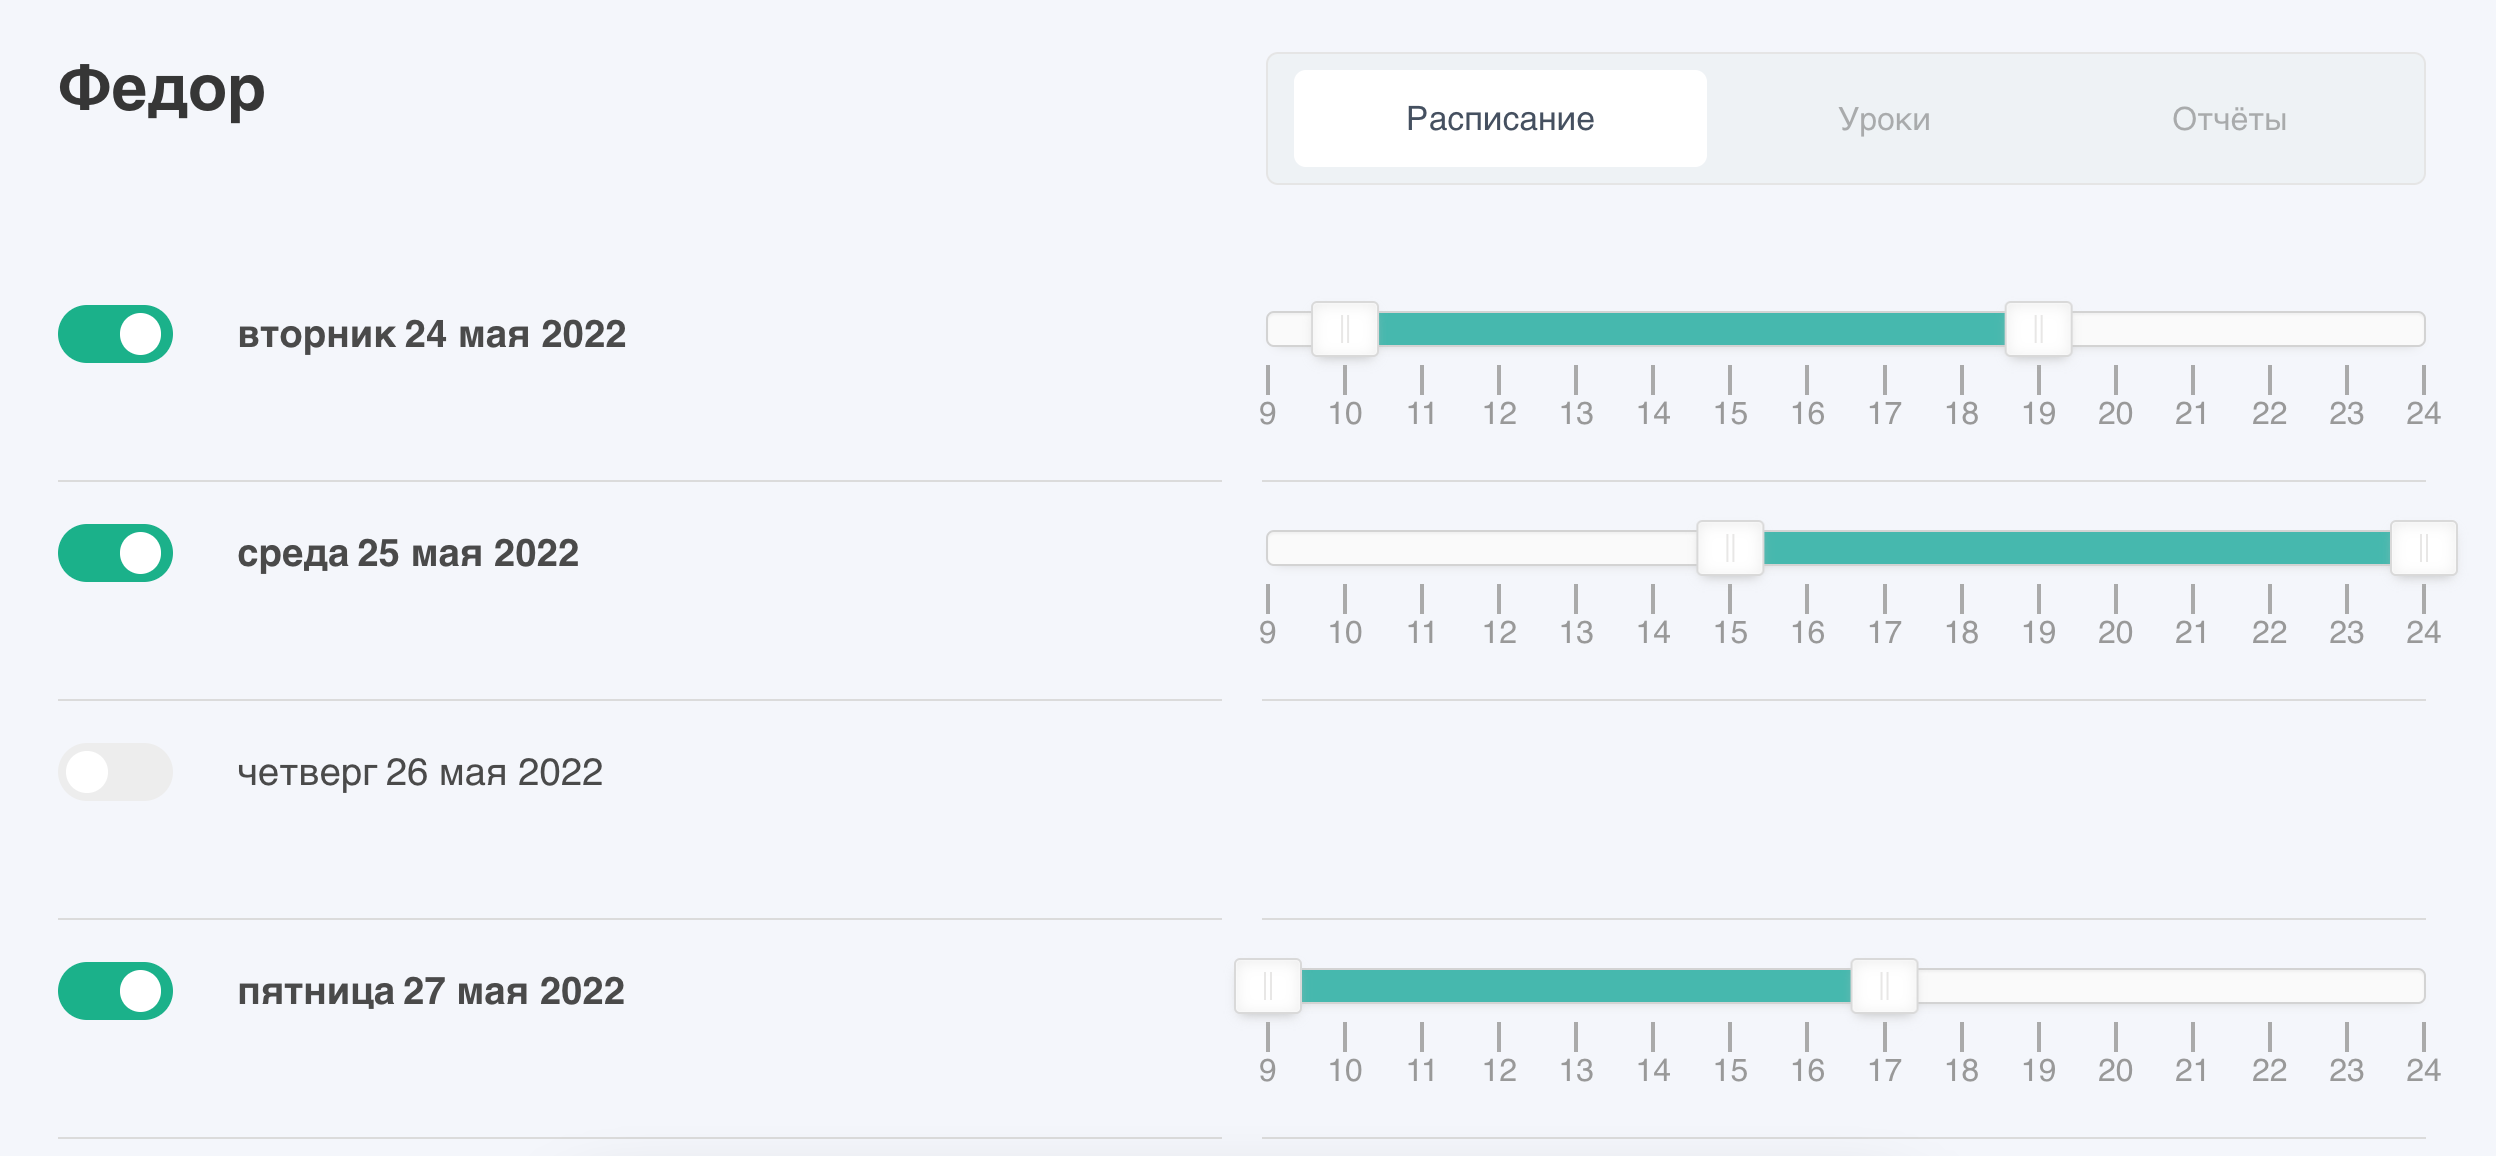Click hour 12 on Wednesday's time scale
This screenshot has width=2496, height=1156.
point(1499,632)
